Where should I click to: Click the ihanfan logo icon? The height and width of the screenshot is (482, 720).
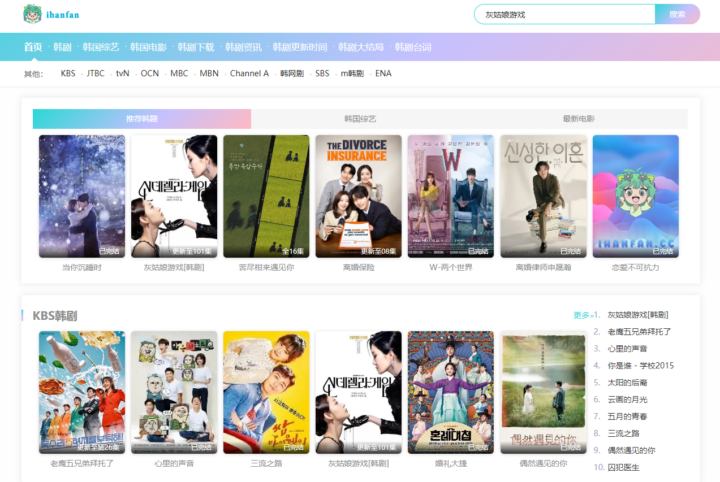33,14
